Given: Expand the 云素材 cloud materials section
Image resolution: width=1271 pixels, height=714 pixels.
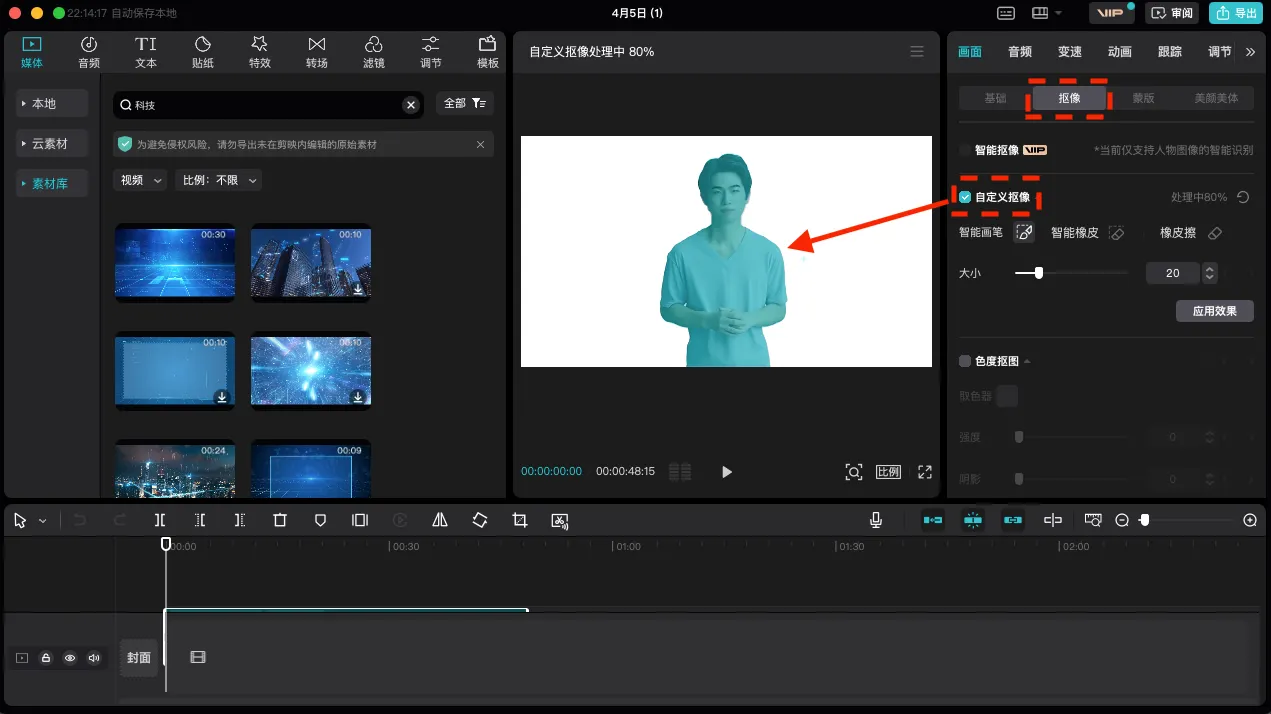Looking at the screenshot, I should click(52, 143).
